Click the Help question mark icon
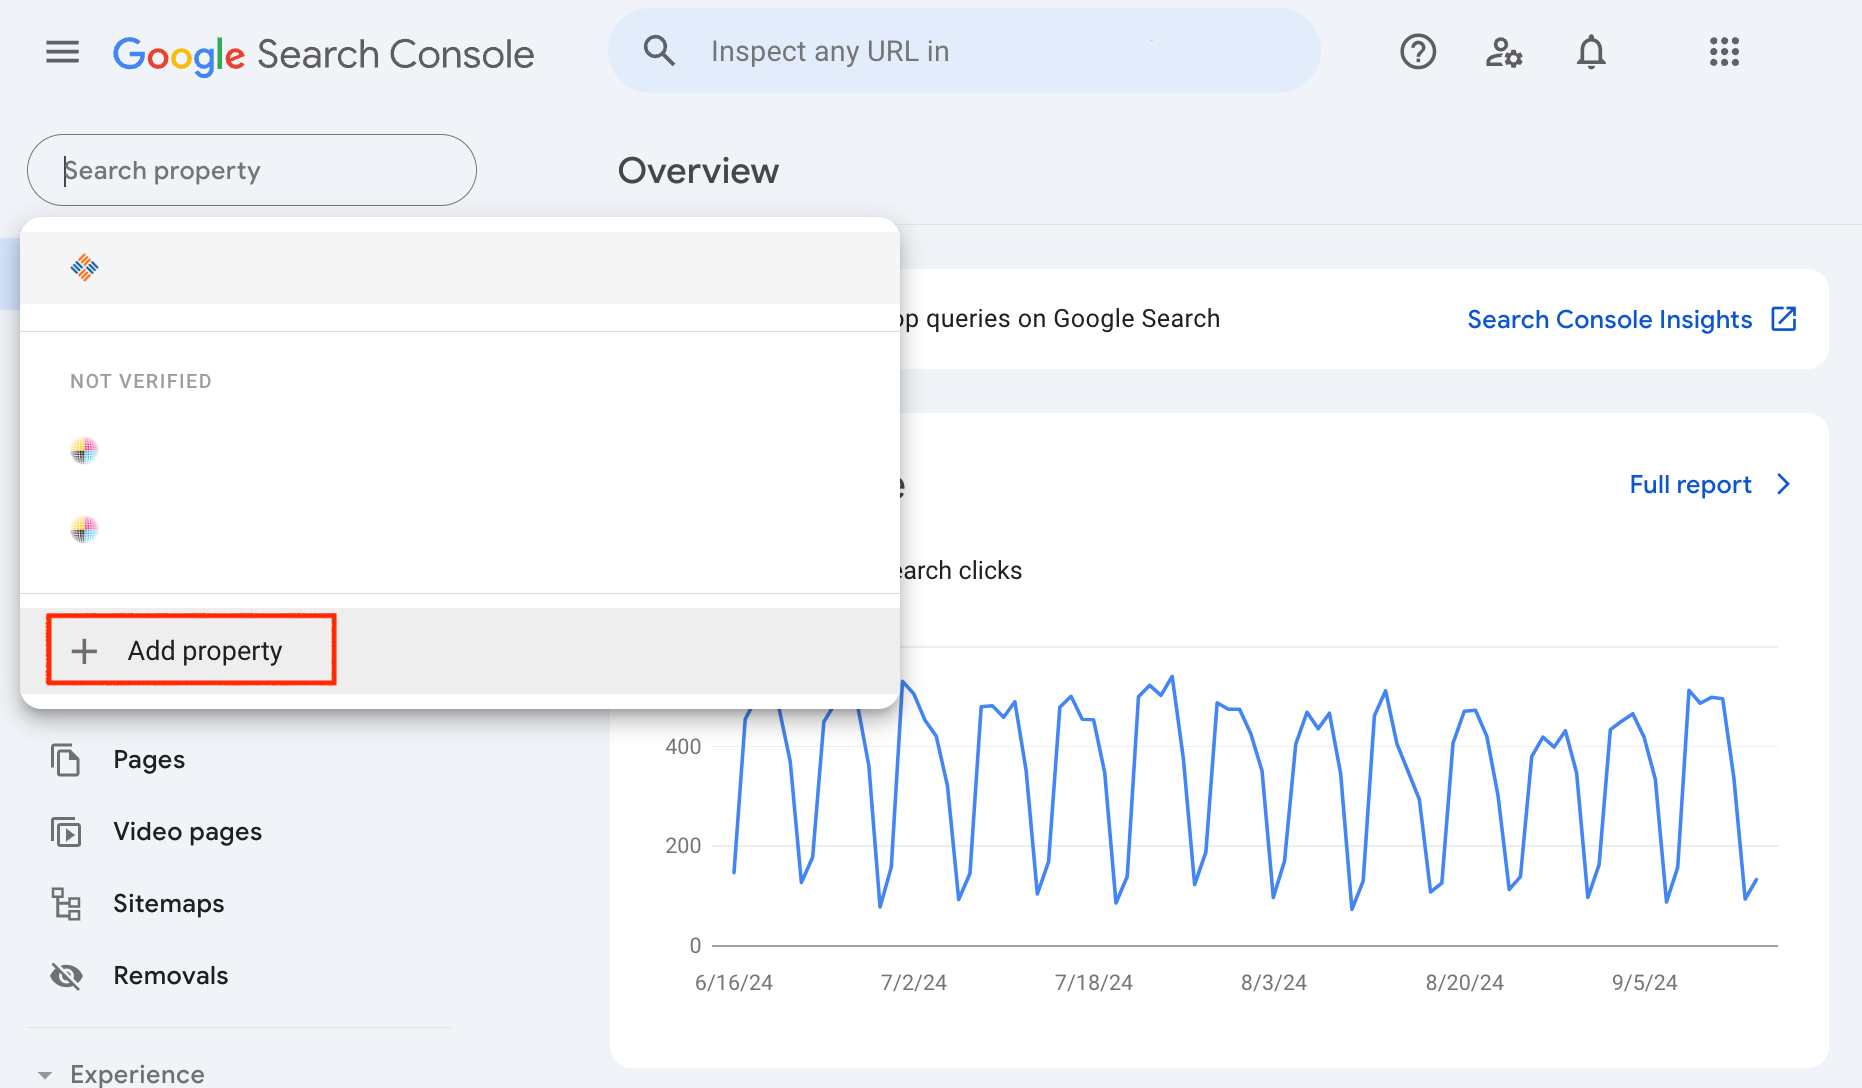Viewport: 1862px width, 1088px height. [x=1417, y=52]
